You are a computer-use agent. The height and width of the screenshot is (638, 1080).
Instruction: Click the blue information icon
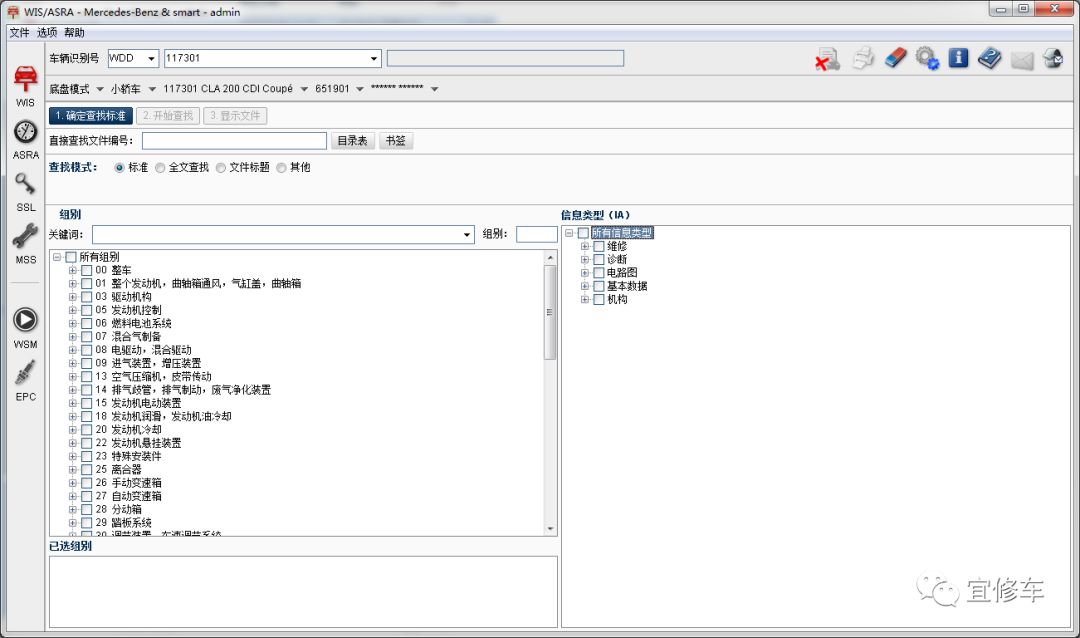click(x=958, y=58)
